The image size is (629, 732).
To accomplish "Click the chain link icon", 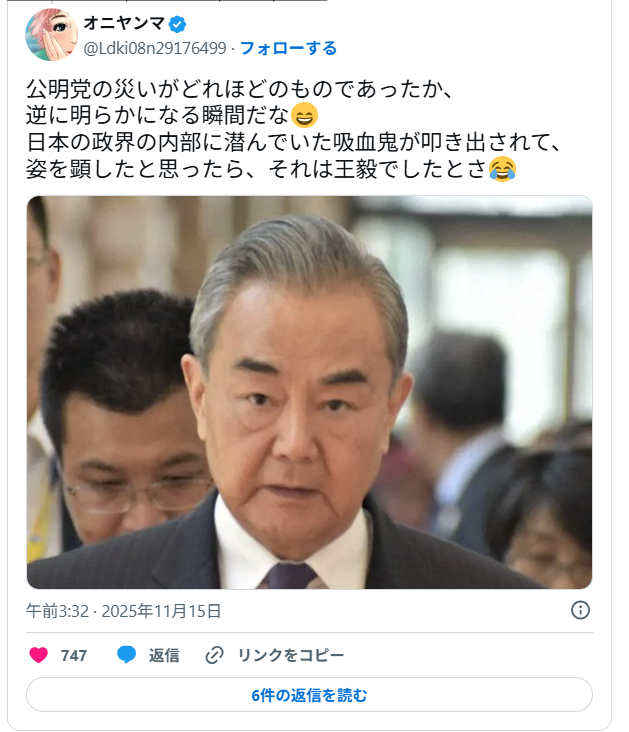I will tap(214, 655).
